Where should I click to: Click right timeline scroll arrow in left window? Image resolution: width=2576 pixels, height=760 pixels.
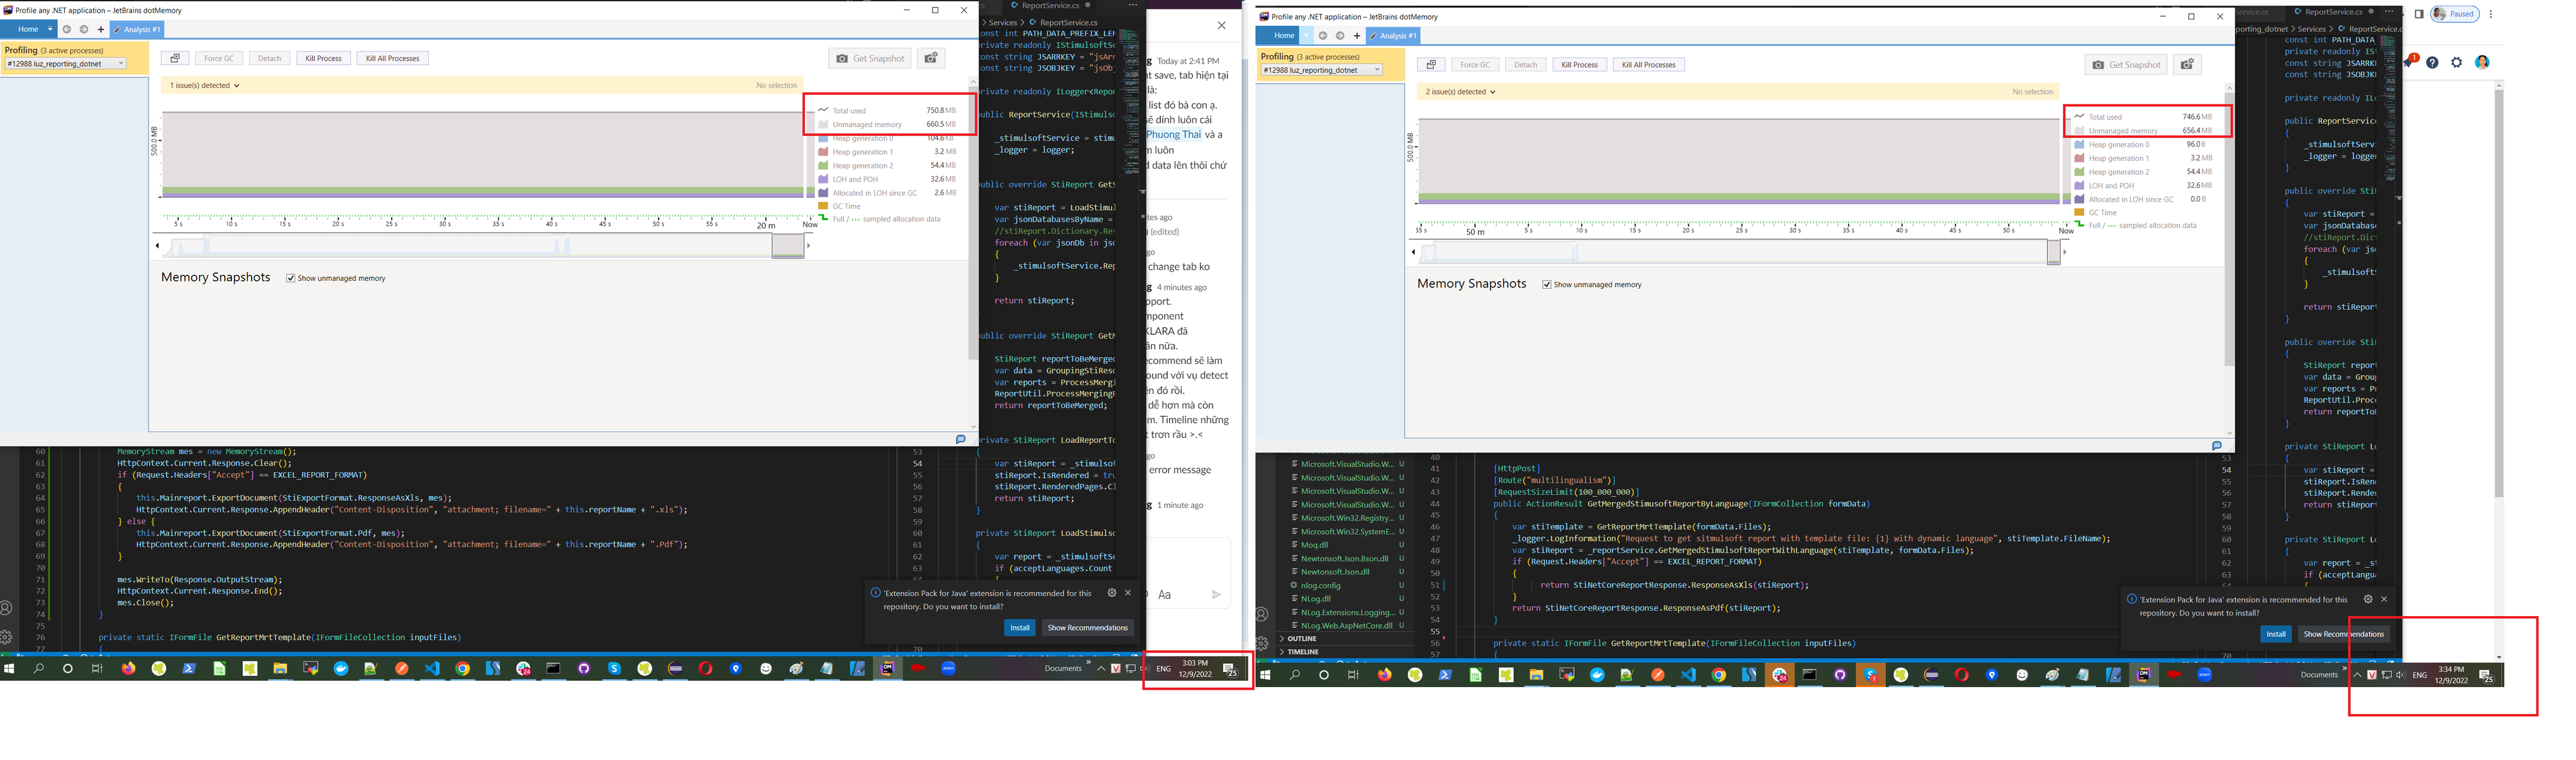[x=809, y=245]
